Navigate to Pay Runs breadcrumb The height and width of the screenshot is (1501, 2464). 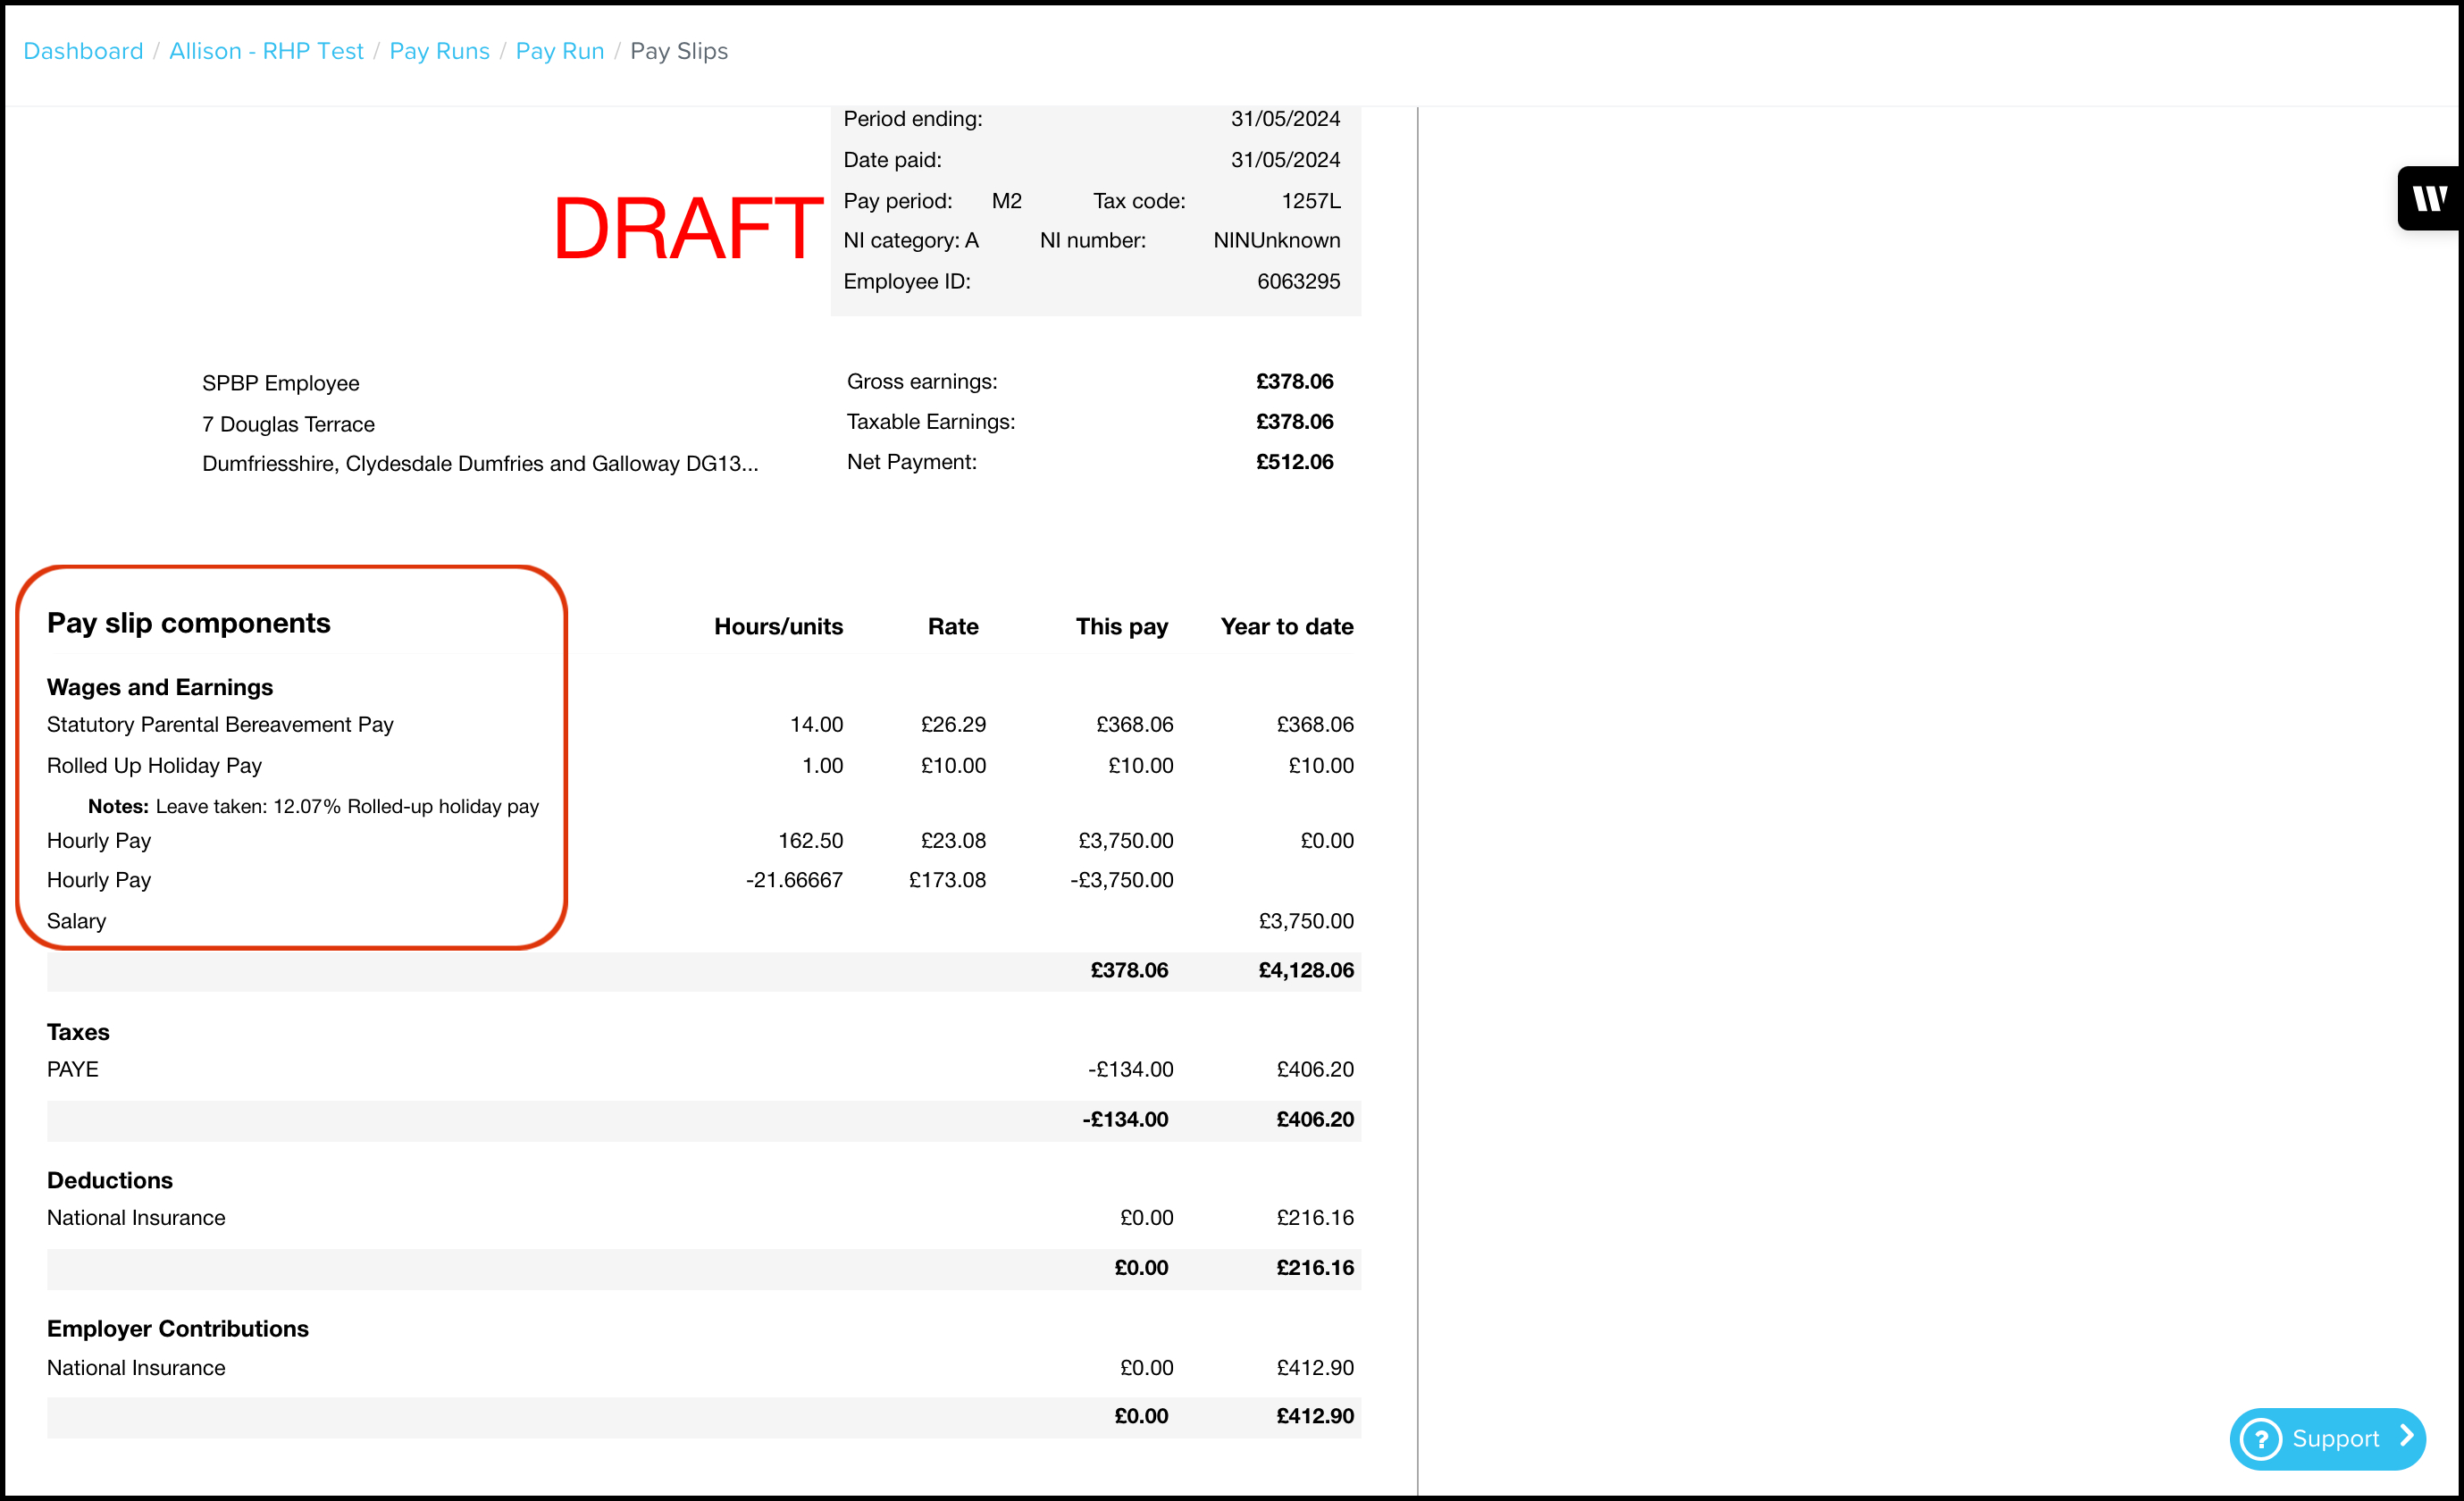pos(439,51)
